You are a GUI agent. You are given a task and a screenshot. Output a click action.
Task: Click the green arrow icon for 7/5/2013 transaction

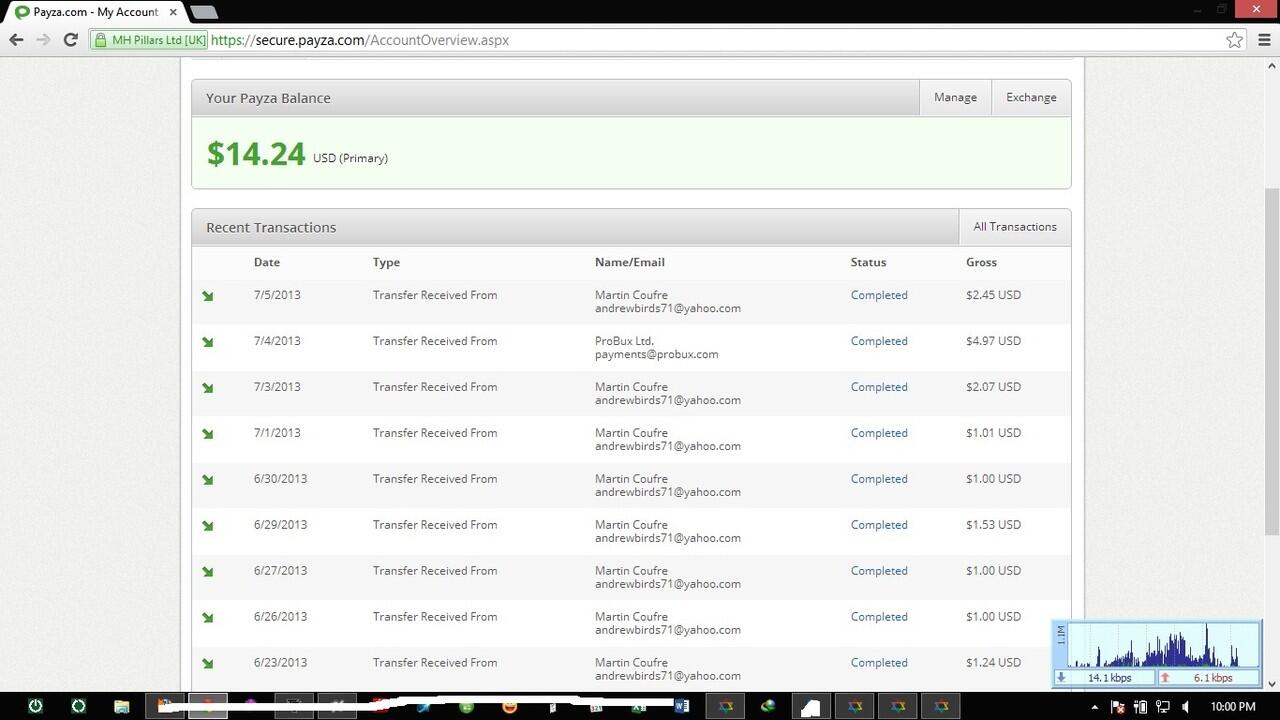(208, 296)
